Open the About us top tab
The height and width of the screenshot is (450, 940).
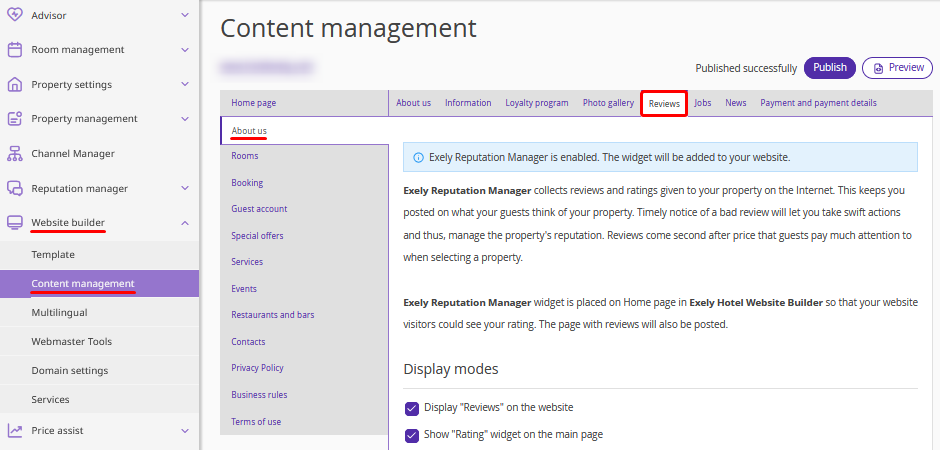(x=413, y=103)
